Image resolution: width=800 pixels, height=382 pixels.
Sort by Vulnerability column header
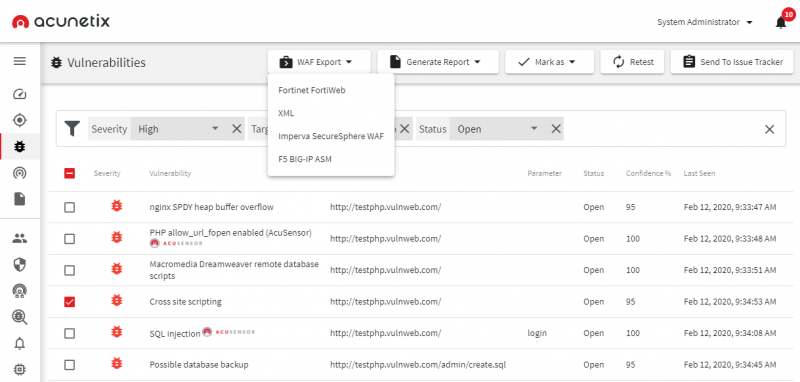(170, 173)
